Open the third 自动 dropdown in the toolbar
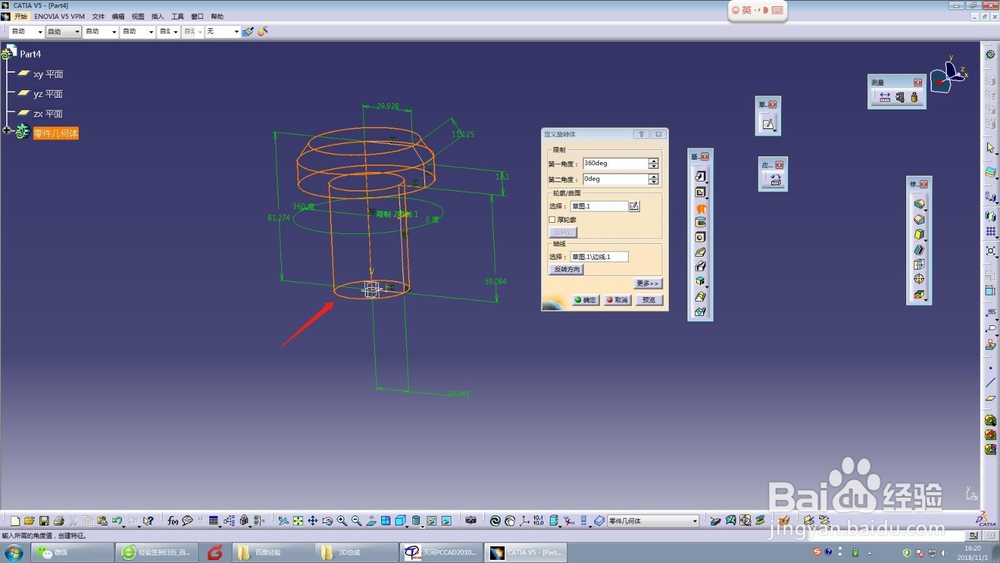 (101, 31)
